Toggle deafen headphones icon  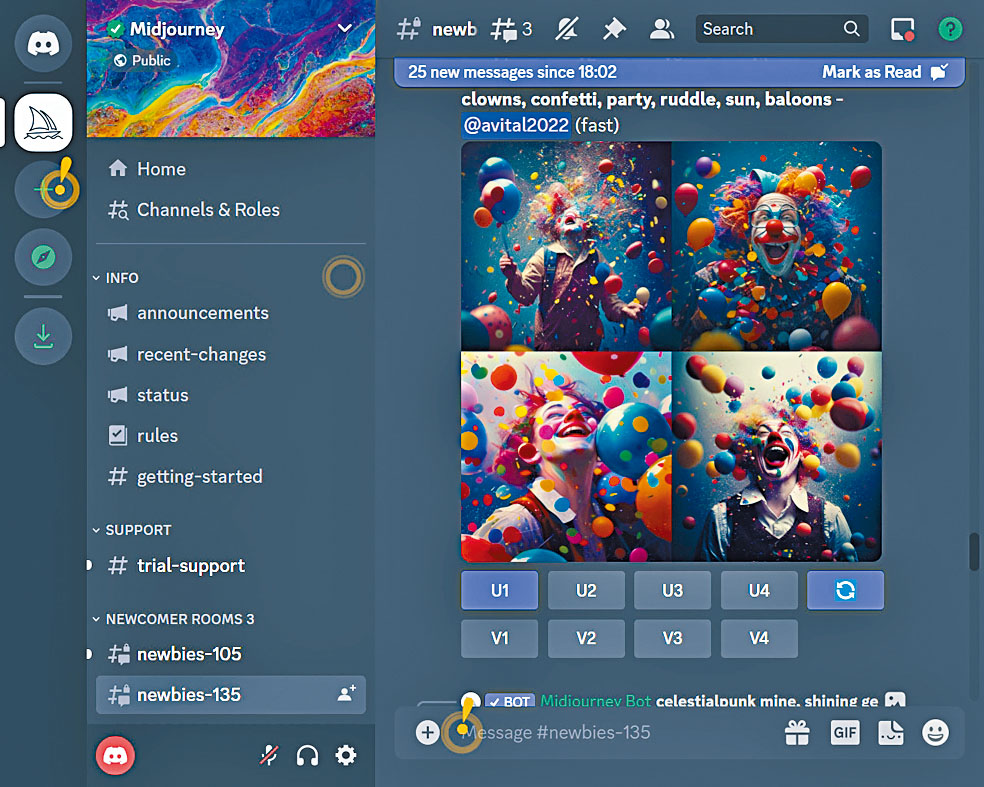coord(307,755)
